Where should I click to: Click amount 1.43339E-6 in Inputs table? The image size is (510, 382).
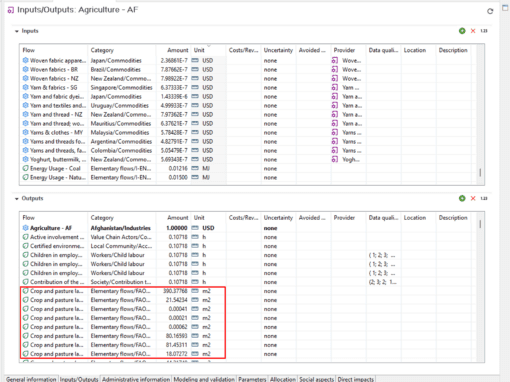click(x=174, y=96)
